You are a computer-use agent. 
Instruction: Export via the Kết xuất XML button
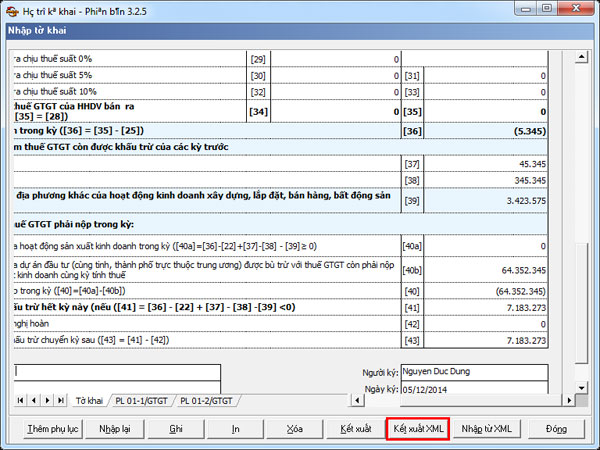pos(418,429)
